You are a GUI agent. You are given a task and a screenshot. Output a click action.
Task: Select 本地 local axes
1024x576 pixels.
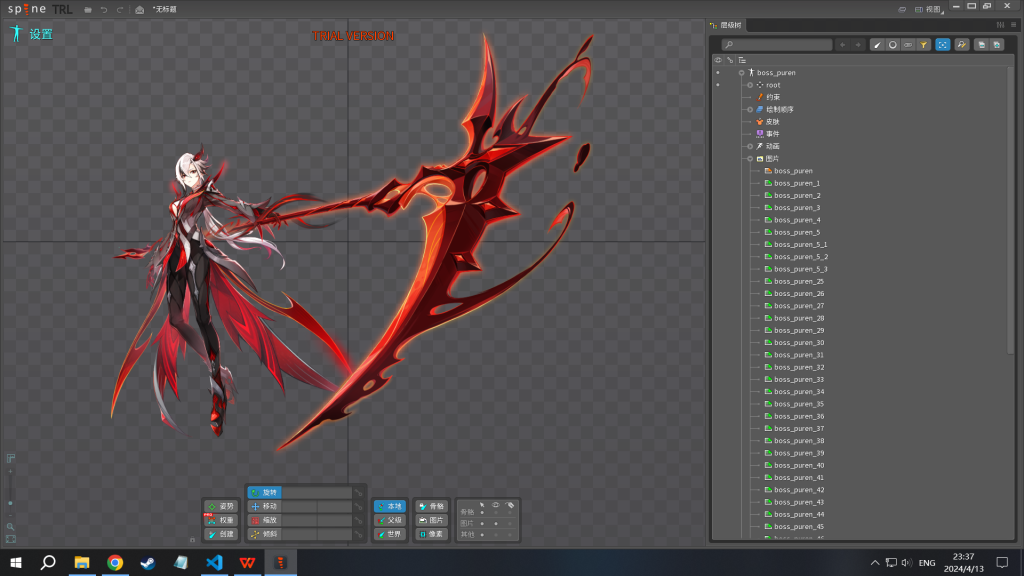(x=390, y=506)
